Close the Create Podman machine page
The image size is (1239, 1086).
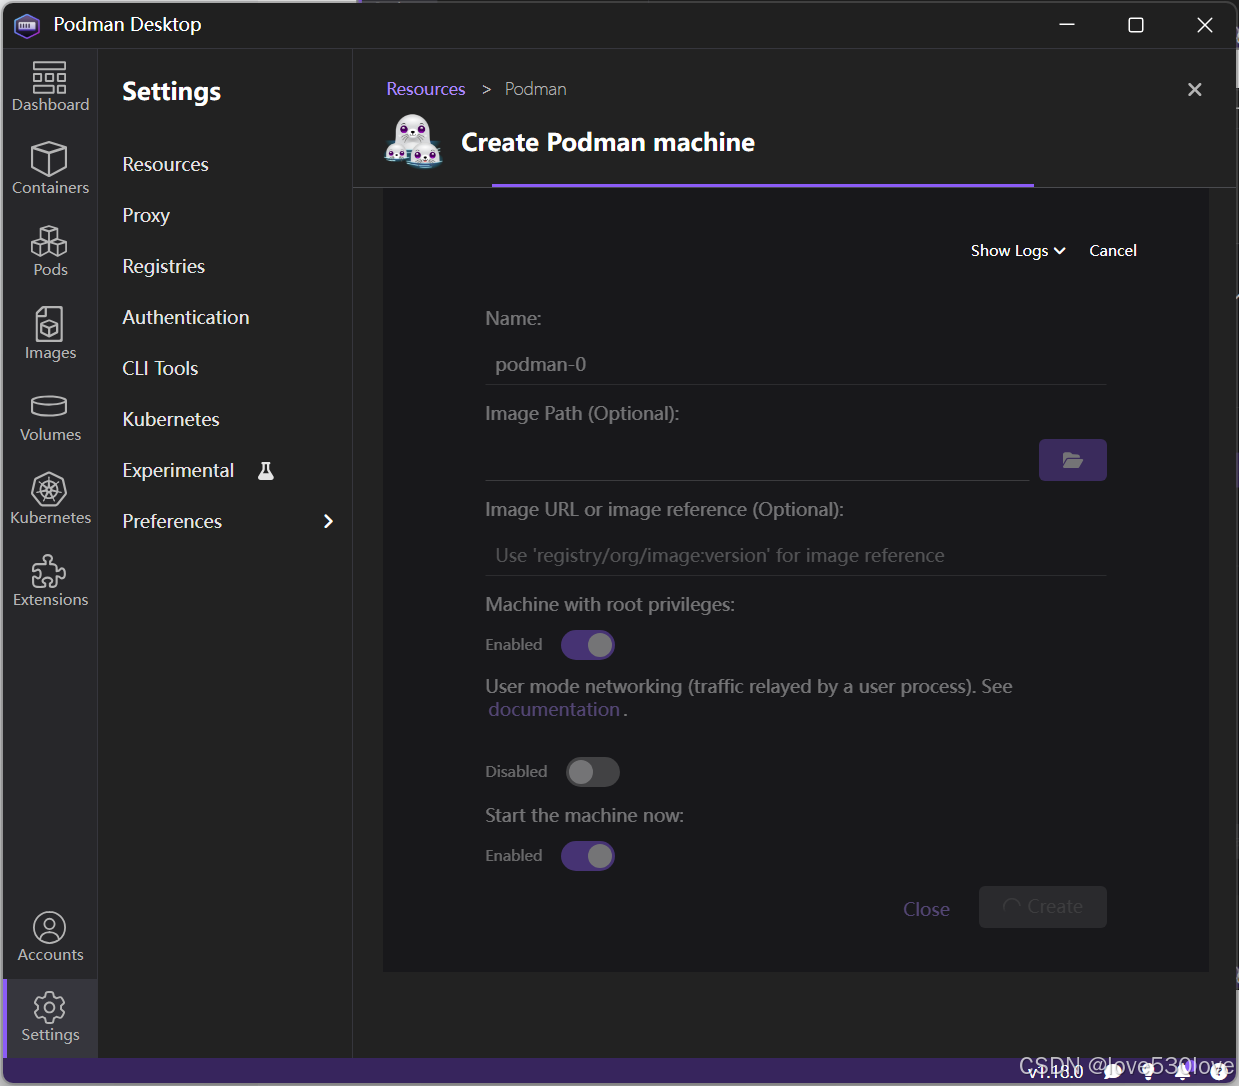[x=1194, y=90]
